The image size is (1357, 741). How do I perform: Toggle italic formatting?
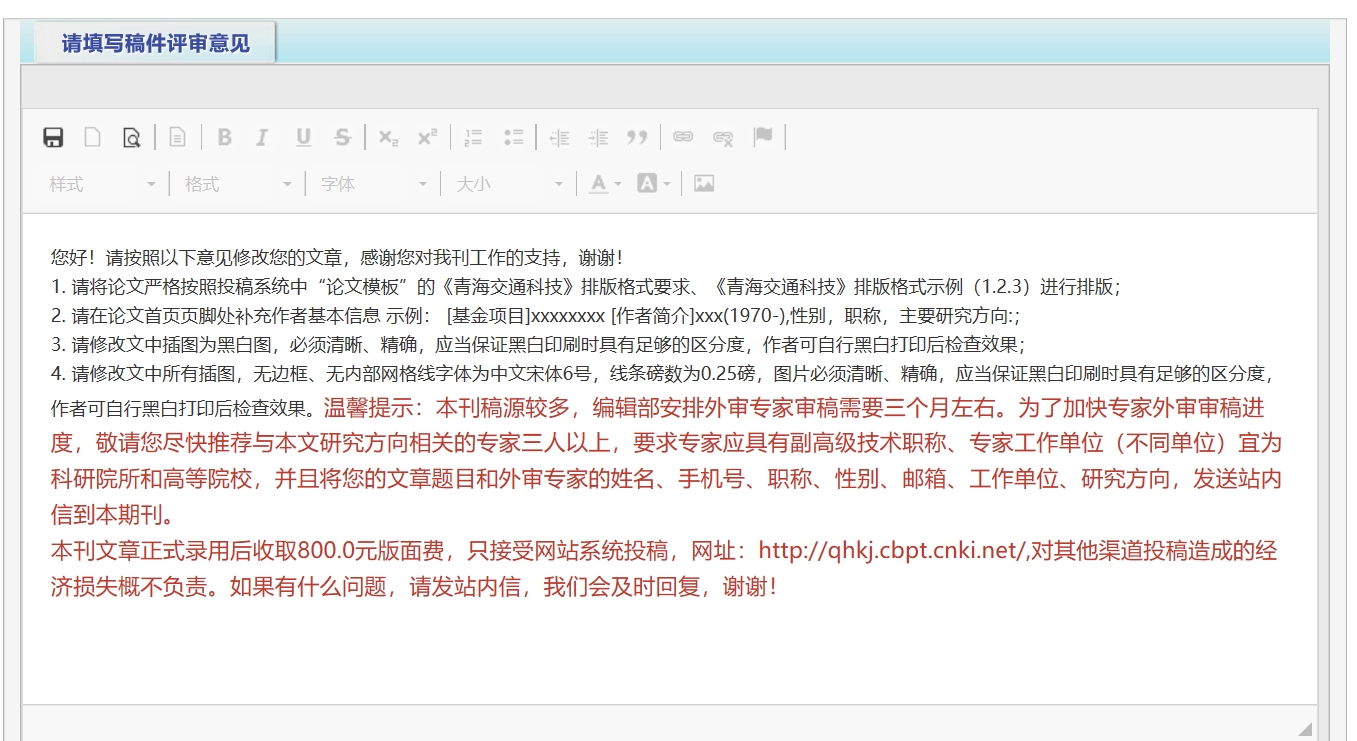pyautogui.click(x=262, y=138)
